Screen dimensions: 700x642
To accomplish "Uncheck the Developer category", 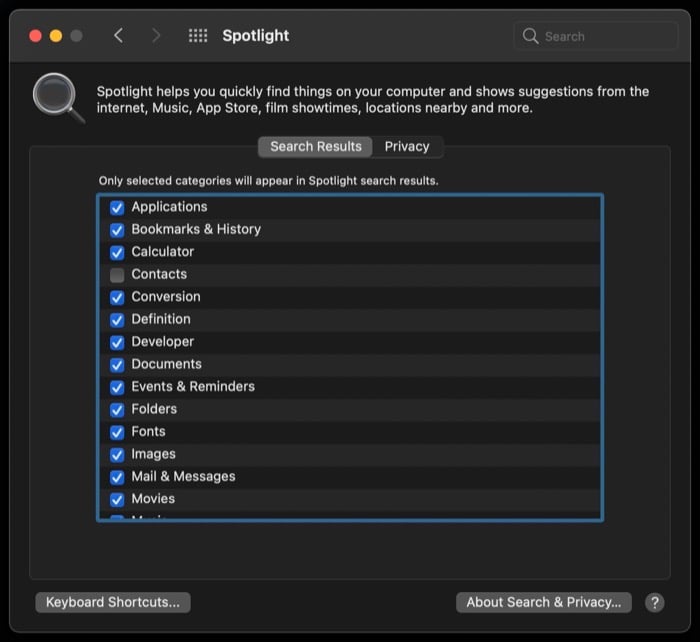I will [x=117, y=342].
